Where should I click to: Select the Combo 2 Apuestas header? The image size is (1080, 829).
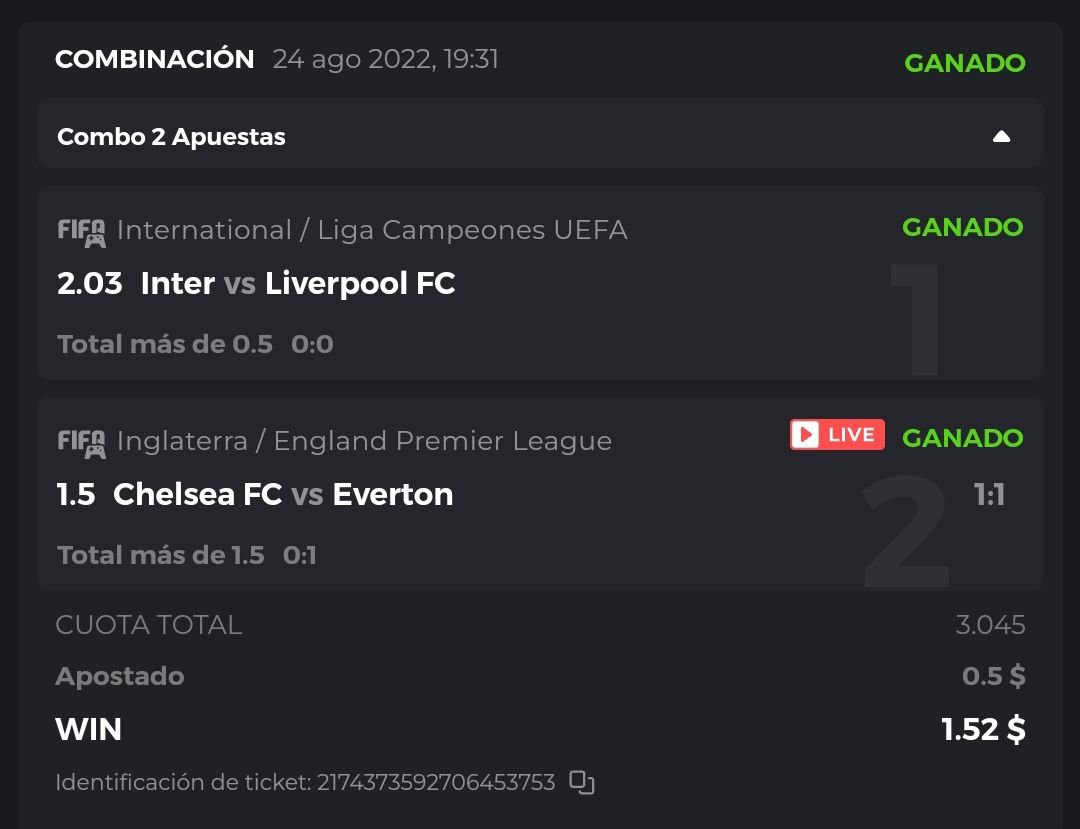point(171,137)
